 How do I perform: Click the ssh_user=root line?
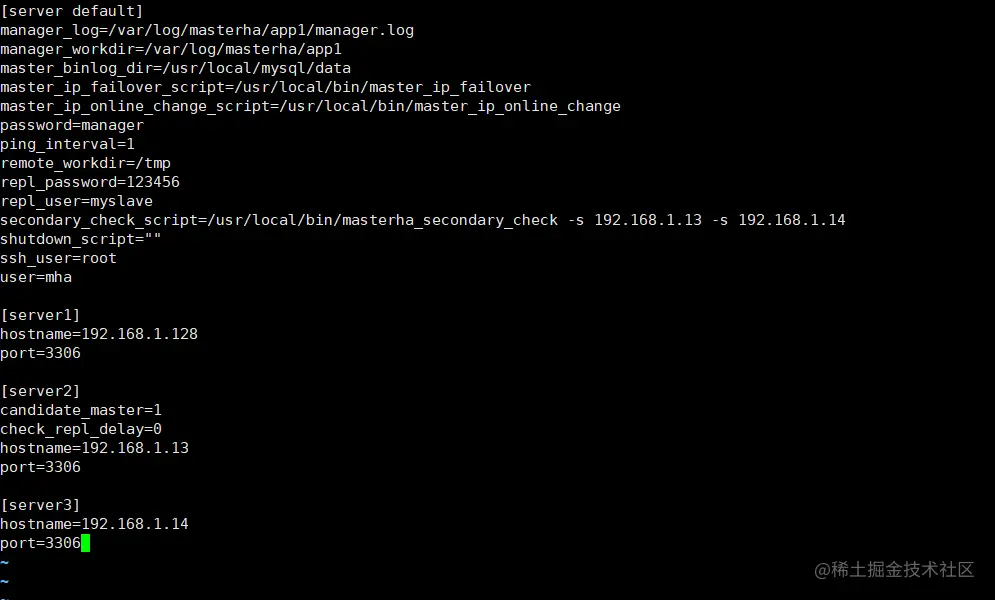58,259
